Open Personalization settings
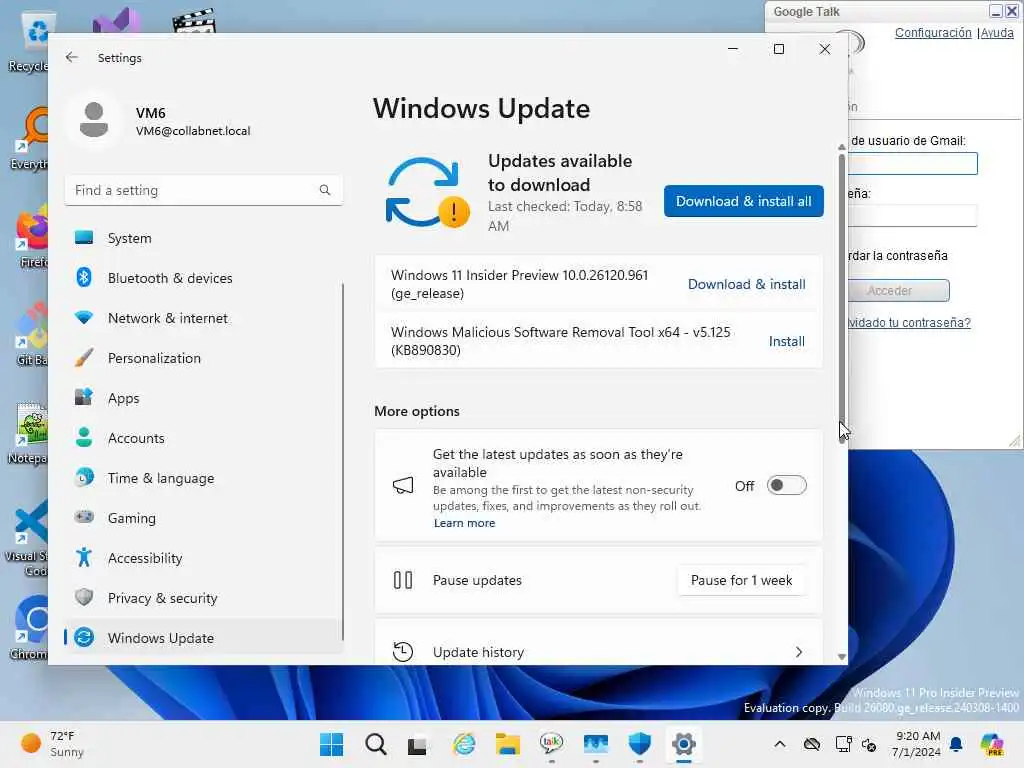This screenshot has height=768, width=1024. pyautogui.click(x=203, y=358)
